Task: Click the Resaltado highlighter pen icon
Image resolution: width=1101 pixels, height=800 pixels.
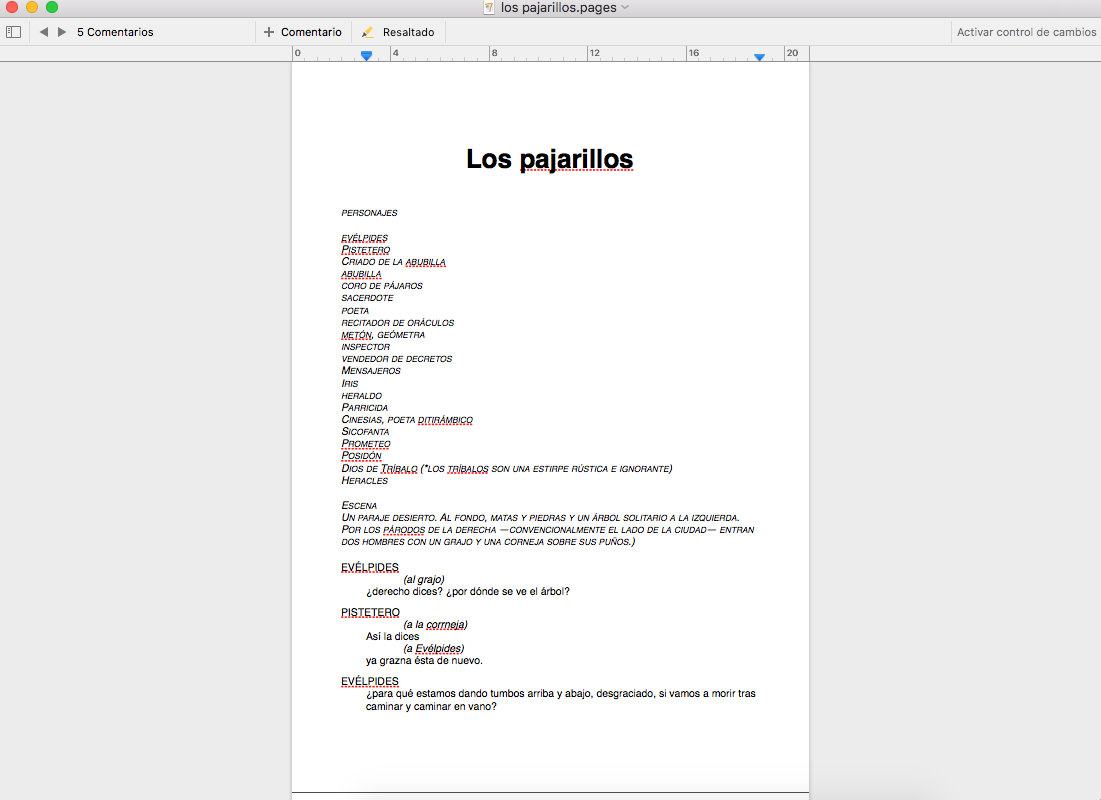Action: point(368,32)
